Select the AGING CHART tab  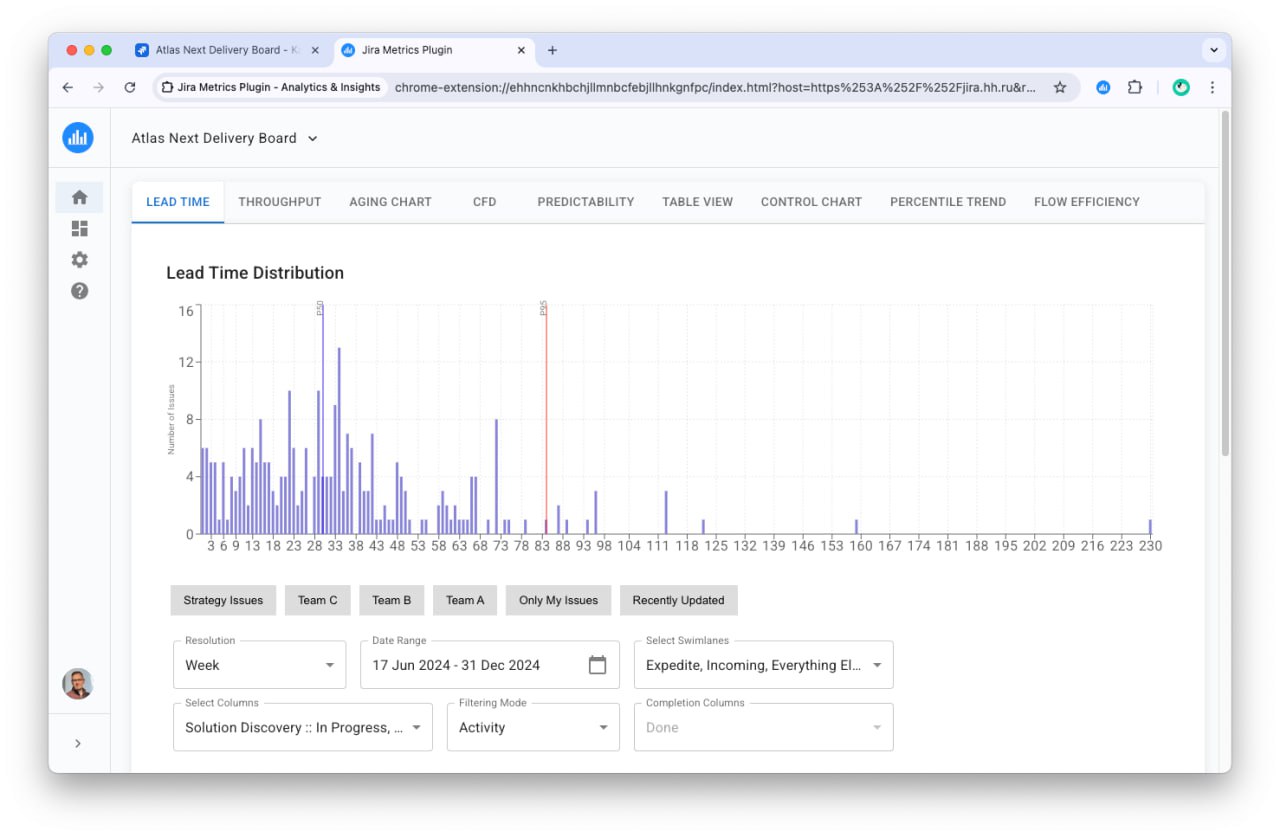coord(390,202)
